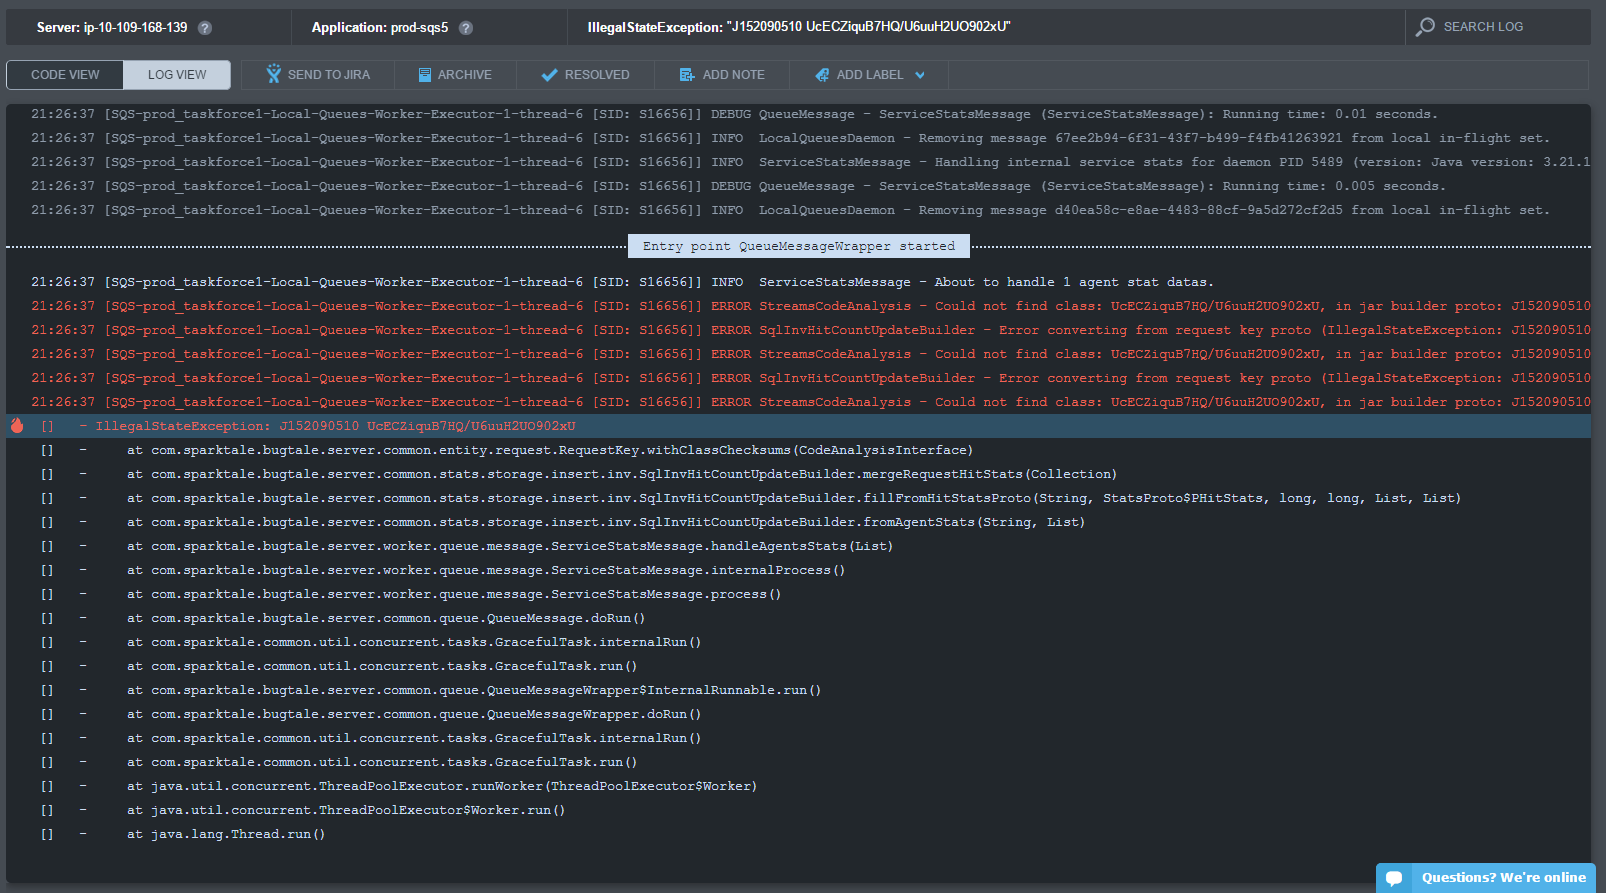The height and width of the screenshot is (893, 1606).
Task: Expand brackets on fillFromHitStatsProto frame
Action: coord(47,498)
